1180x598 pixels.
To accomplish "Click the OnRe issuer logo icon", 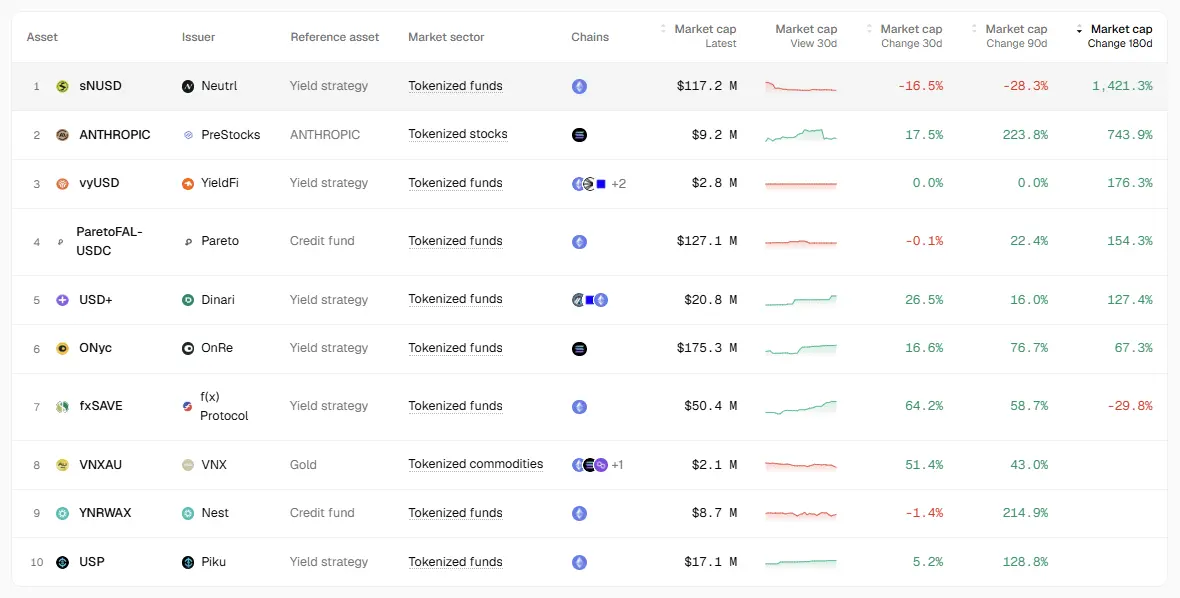I will click(188, 348).
